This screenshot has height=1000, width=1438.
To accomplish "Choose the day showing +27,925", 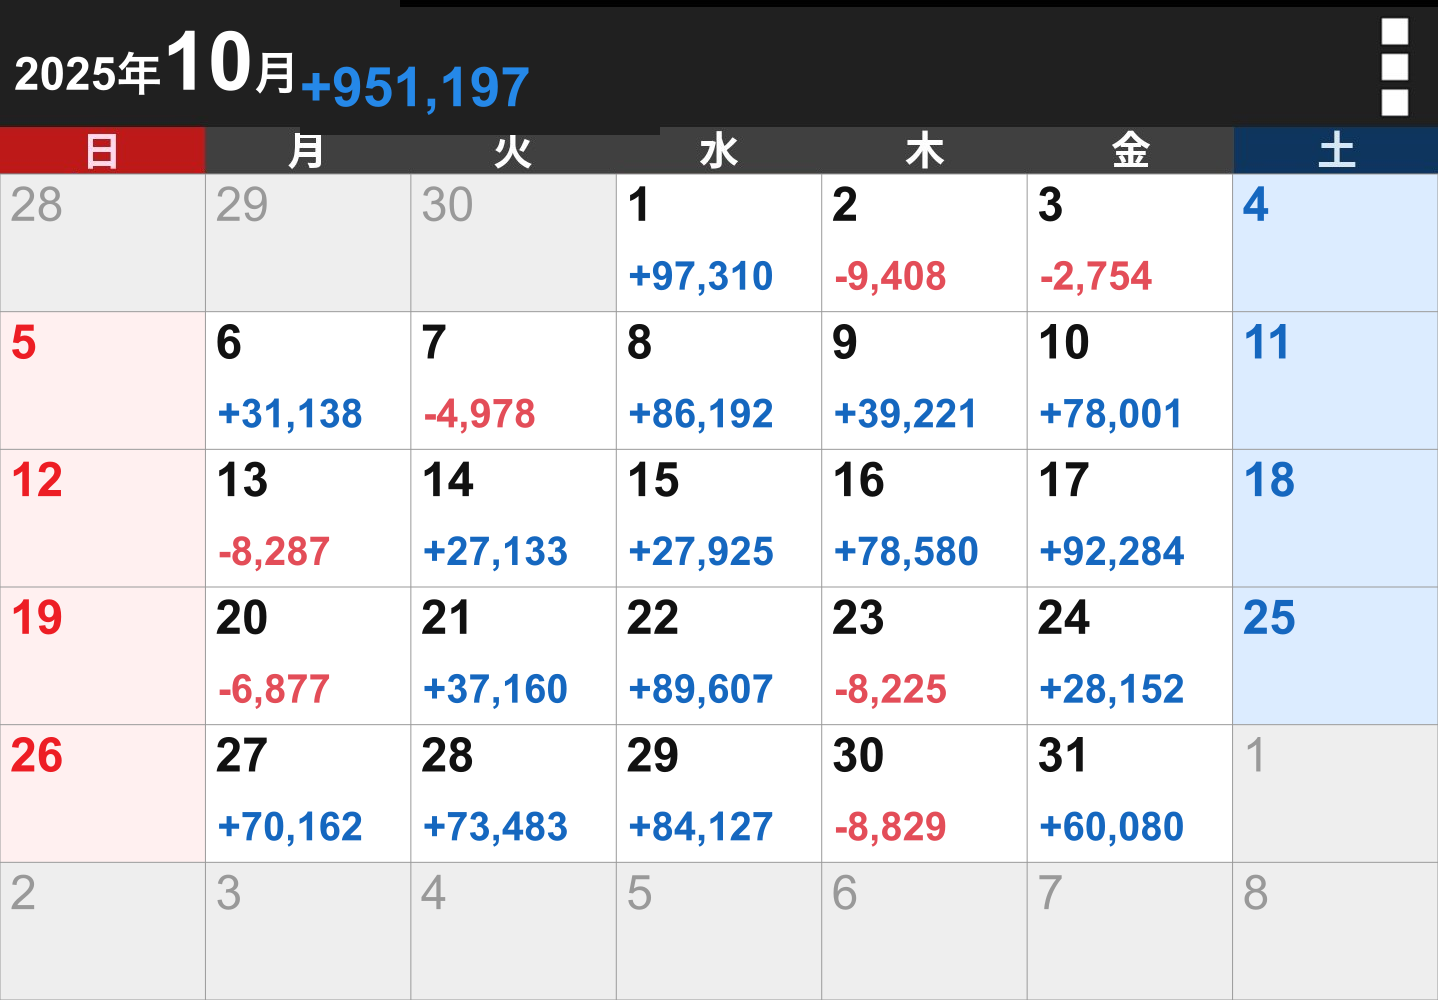I will pyautogui.click(x=719, y=518).
